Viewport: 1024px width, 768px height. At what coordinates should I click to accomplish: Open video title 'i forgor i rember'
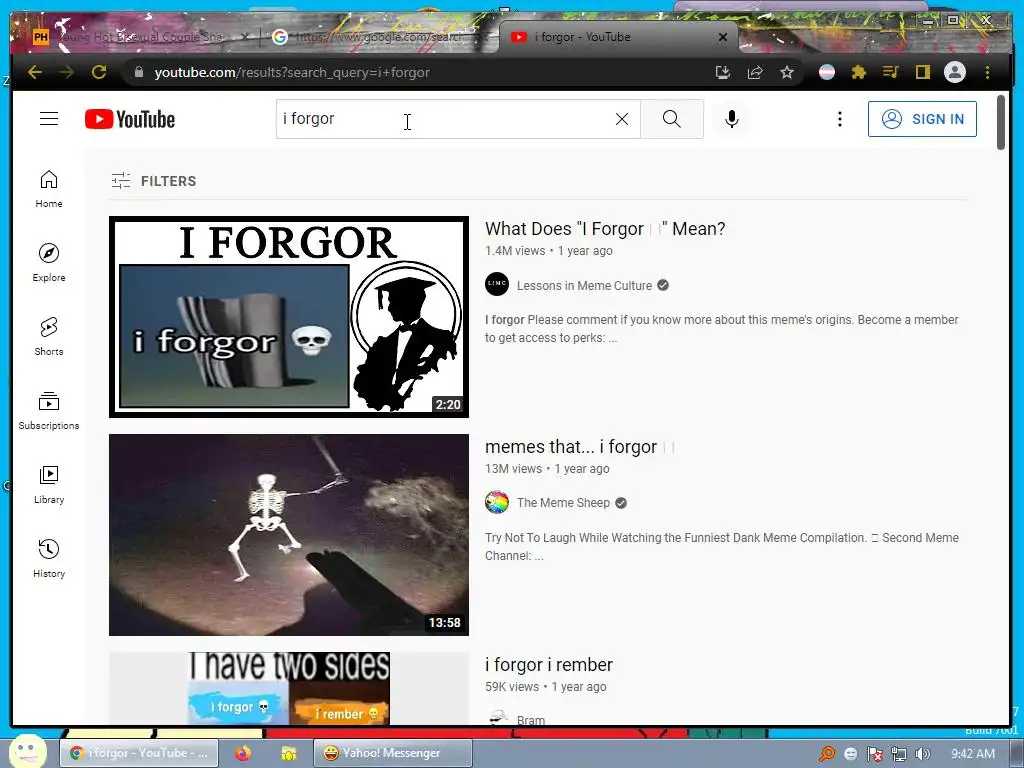549,665
